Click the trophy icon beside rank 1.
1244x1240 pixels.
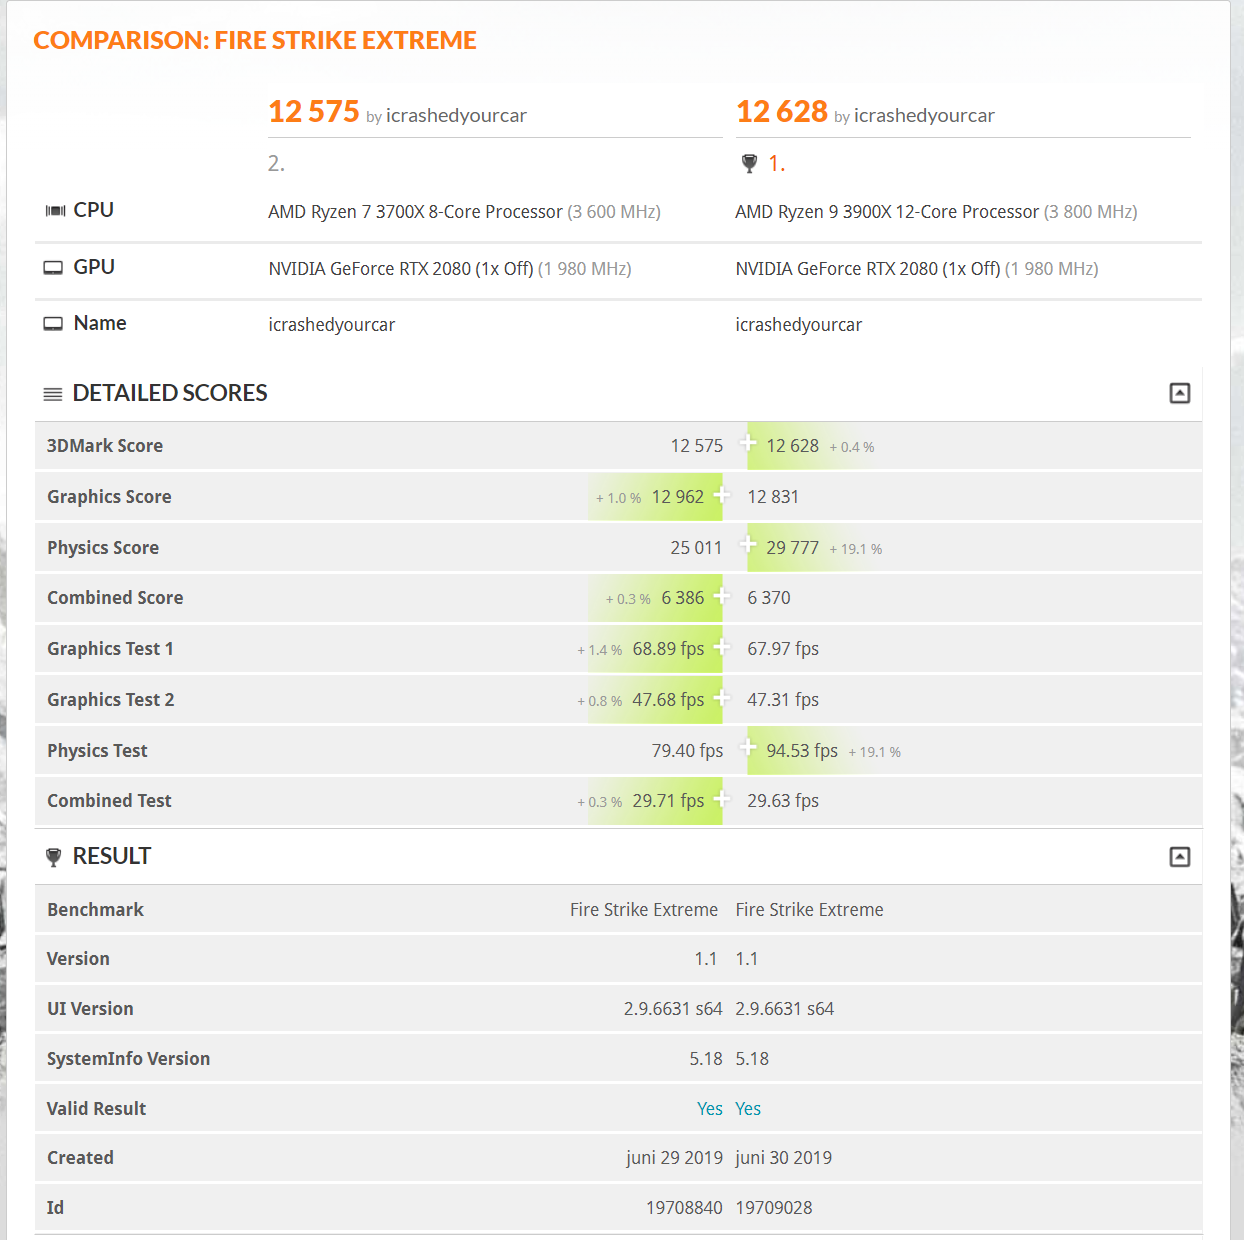click(x=749, y=164)
